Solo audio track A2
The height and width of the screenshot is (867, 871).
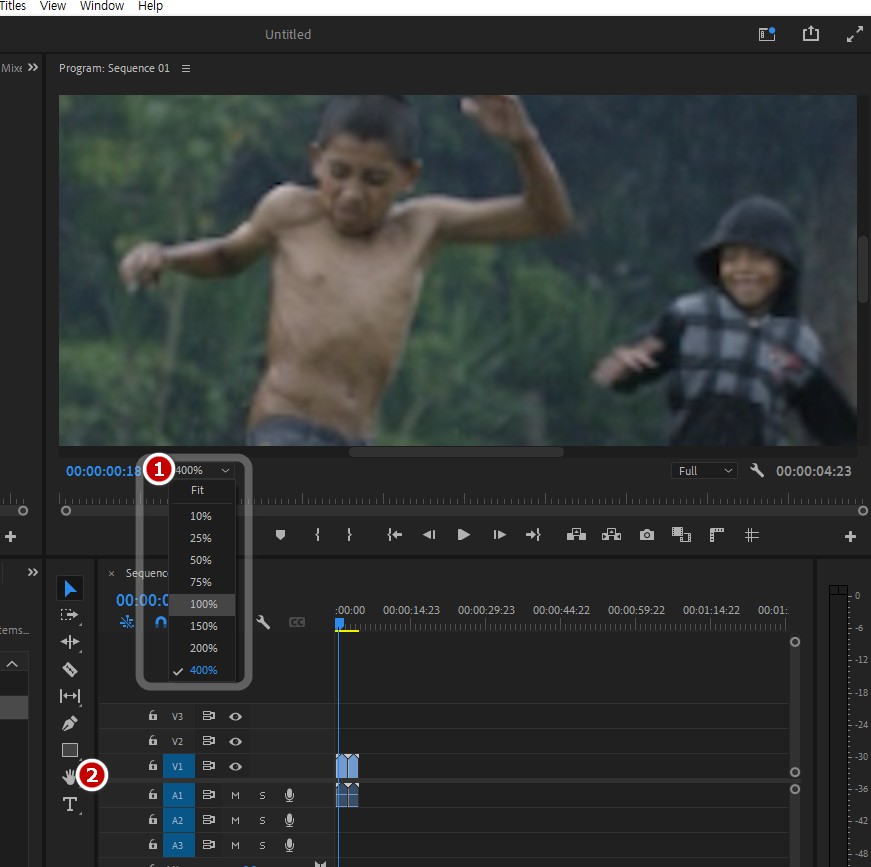[263, 820]
